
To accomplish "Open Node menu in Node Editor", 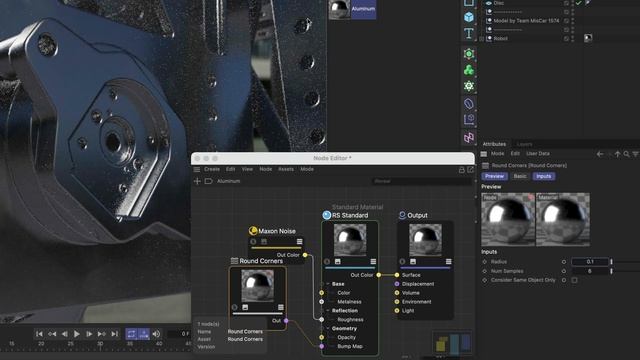I will (x=266, y=169).
